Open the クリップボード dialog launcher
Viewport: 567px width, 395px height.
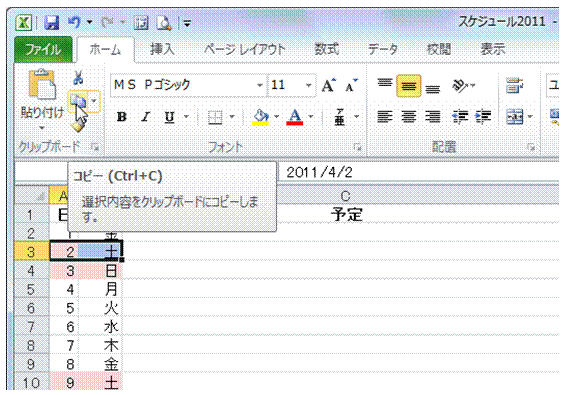95,147
